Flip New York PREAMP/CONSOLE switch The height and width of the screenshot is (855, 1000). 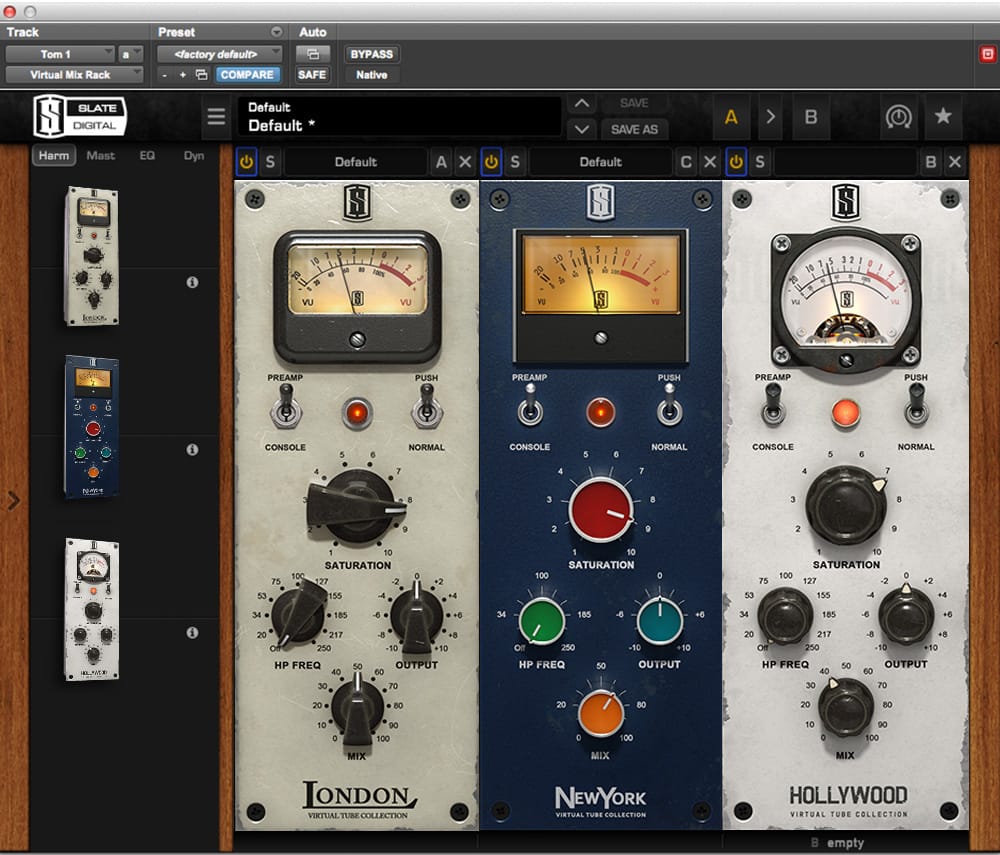coord(530,407)
